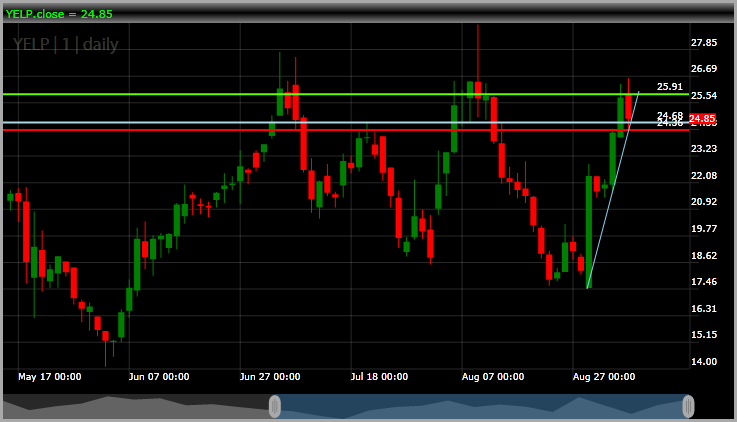The image size is (737, 422).
Task: Click the 25.91 price level label
Action: (669, 87)
